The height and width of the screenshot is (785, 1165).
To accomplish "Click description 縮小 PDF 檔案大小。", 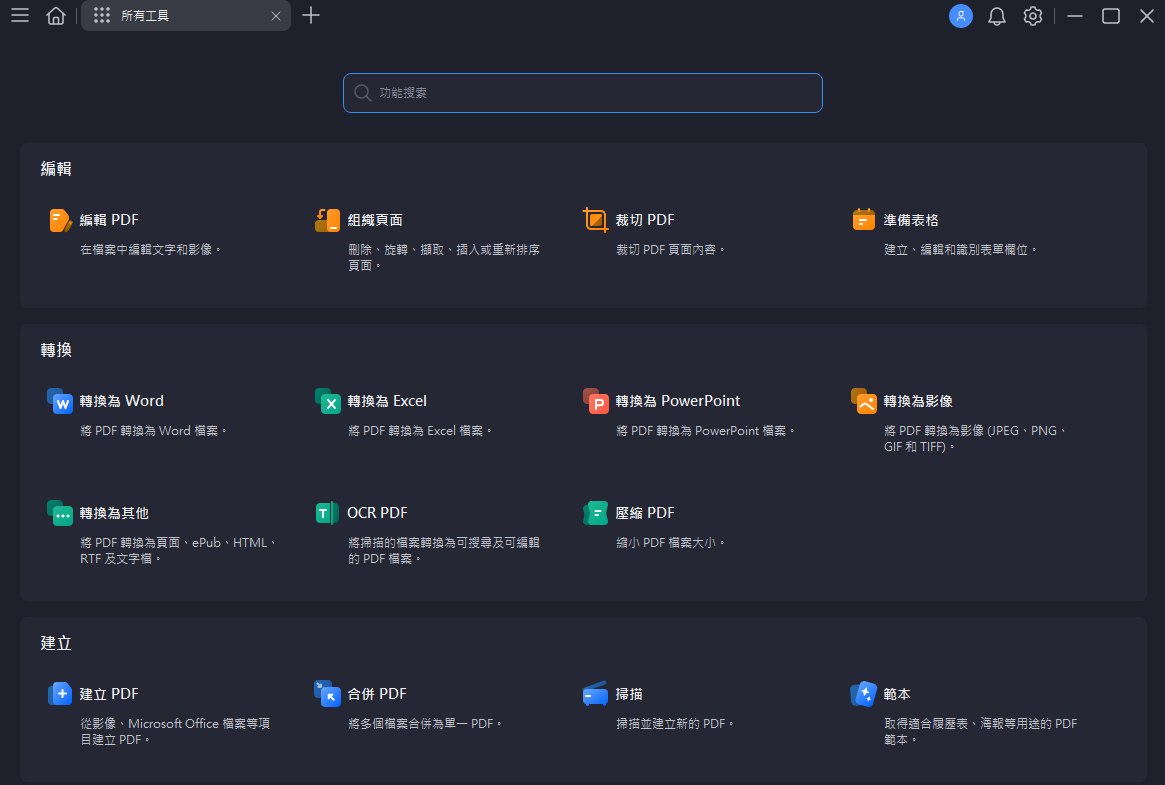I will (x=670, y=543).
